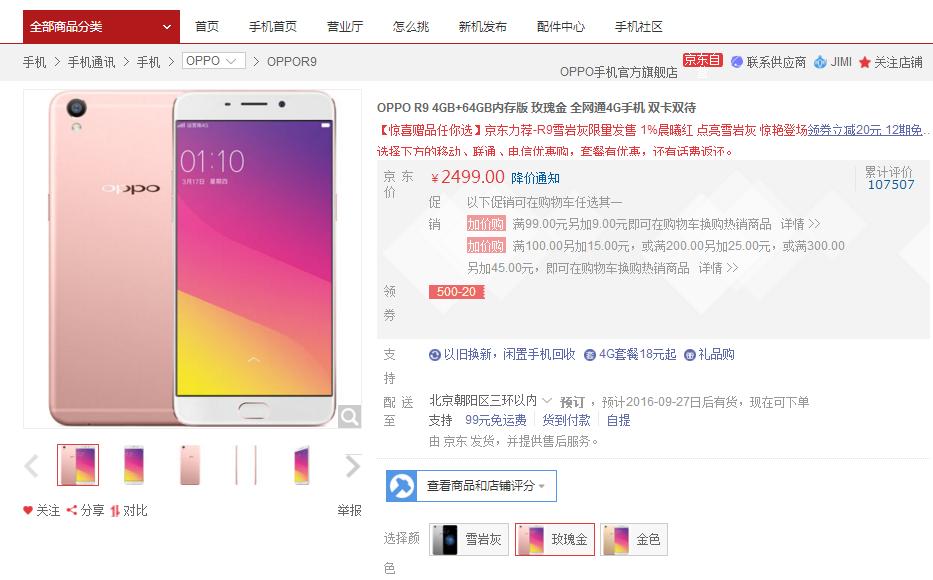Click the 分享 share icon
This screenshot has height=580, width=933.
point(71,510)
